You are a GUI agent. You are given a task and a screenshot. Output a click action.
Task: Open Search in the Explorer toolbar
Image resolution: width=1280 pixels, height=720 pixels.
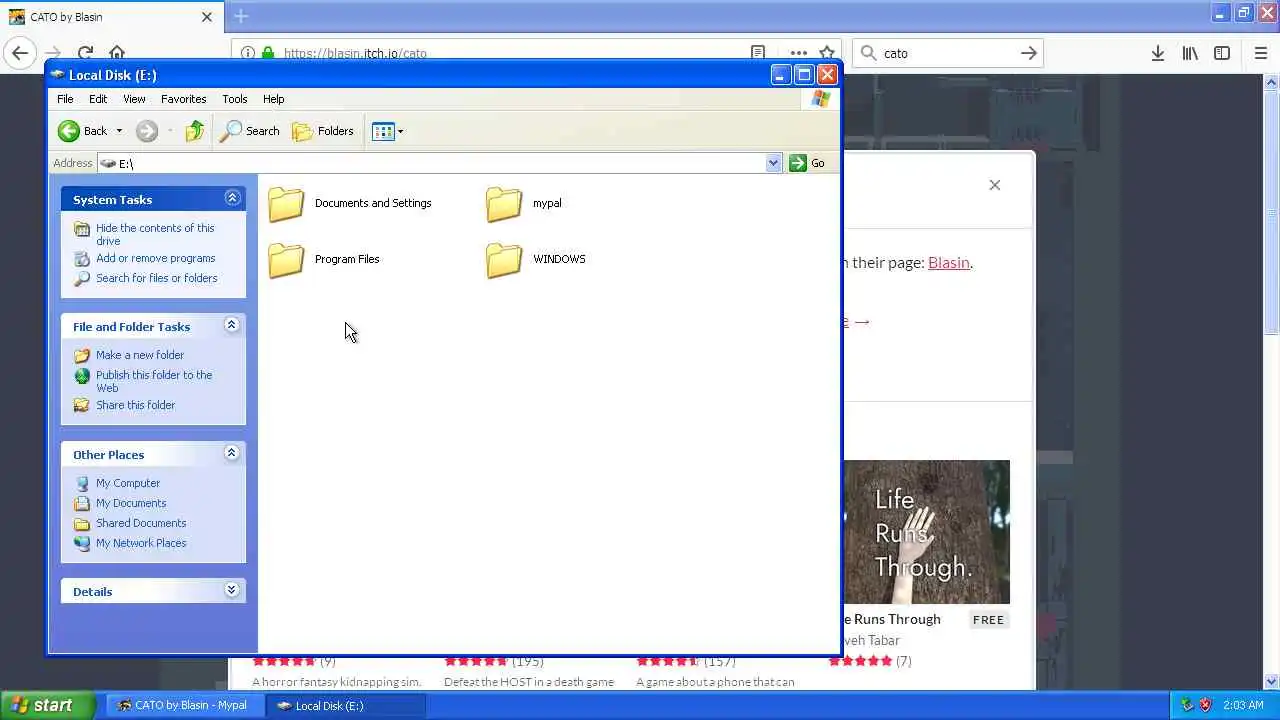[250, 131]
